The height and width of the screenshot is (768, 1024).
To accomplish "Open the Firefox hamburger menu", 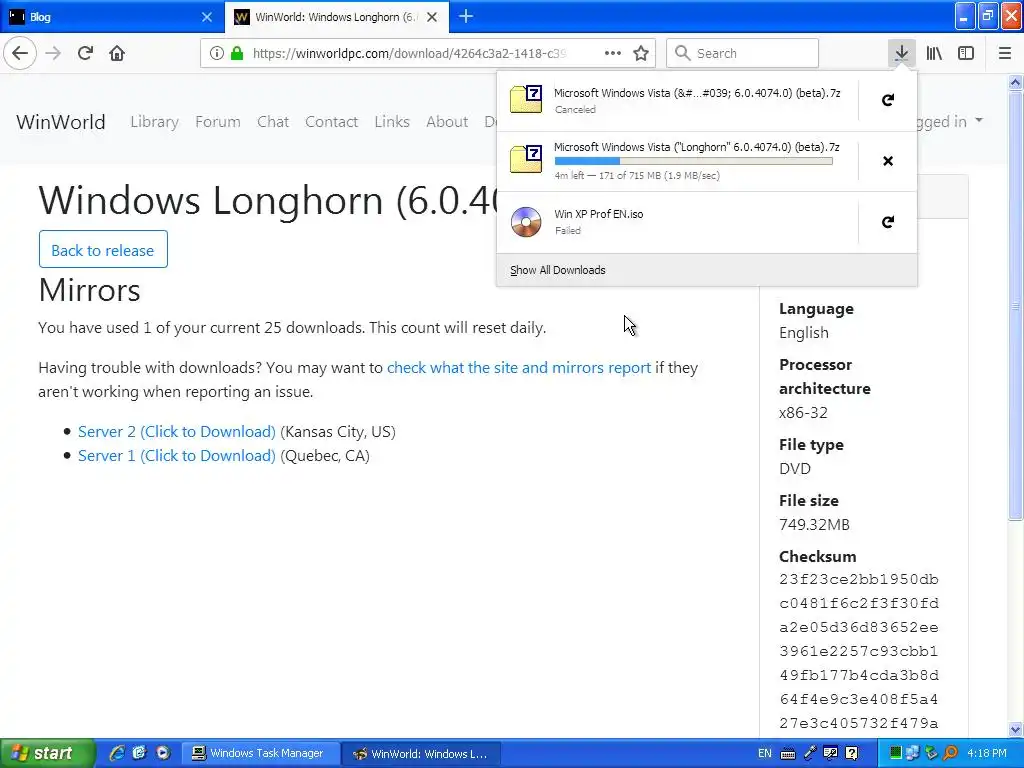I will (1005, 53).
